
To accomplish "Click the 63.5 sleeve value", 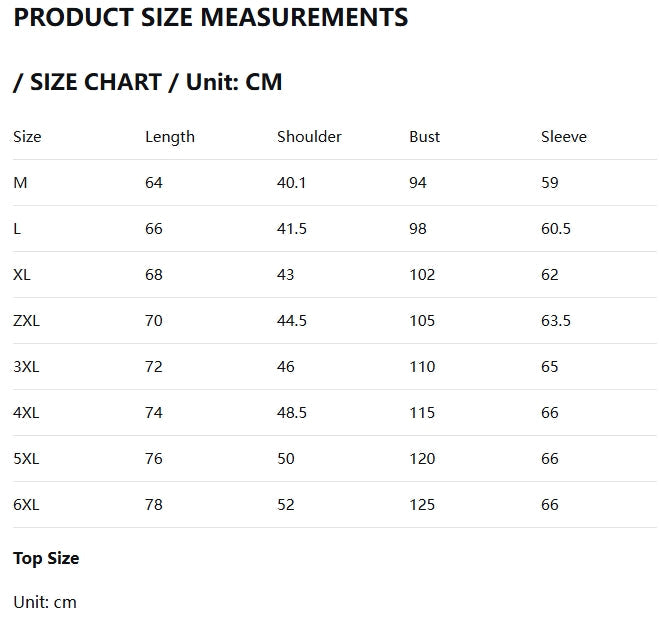I will [x=556, y=321].
